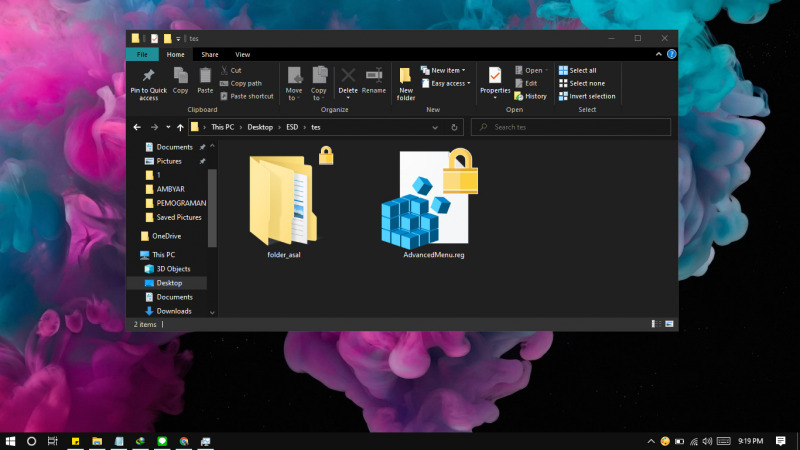The width and height of the screenshot is (800, 450).
Task: Open the Start menu
Action: 10,441
